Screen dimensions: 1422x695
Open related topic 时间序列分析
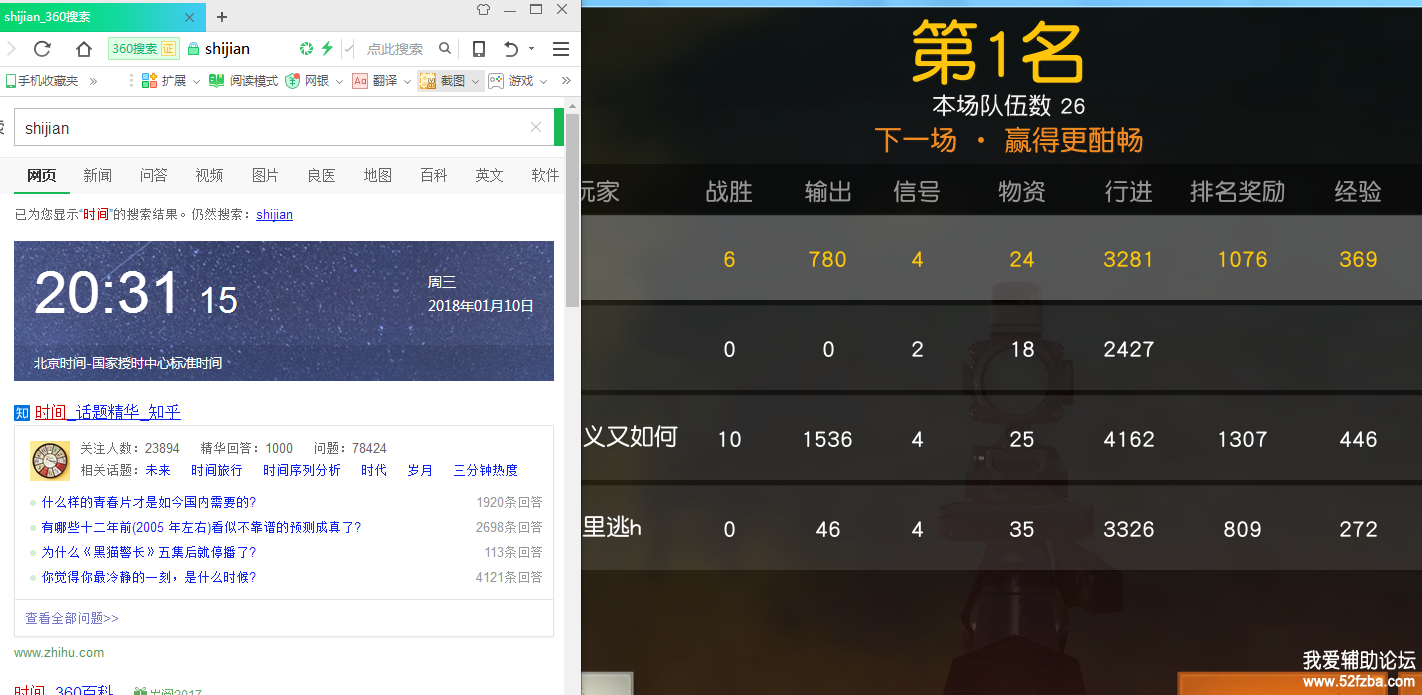(x=302, y=470)
